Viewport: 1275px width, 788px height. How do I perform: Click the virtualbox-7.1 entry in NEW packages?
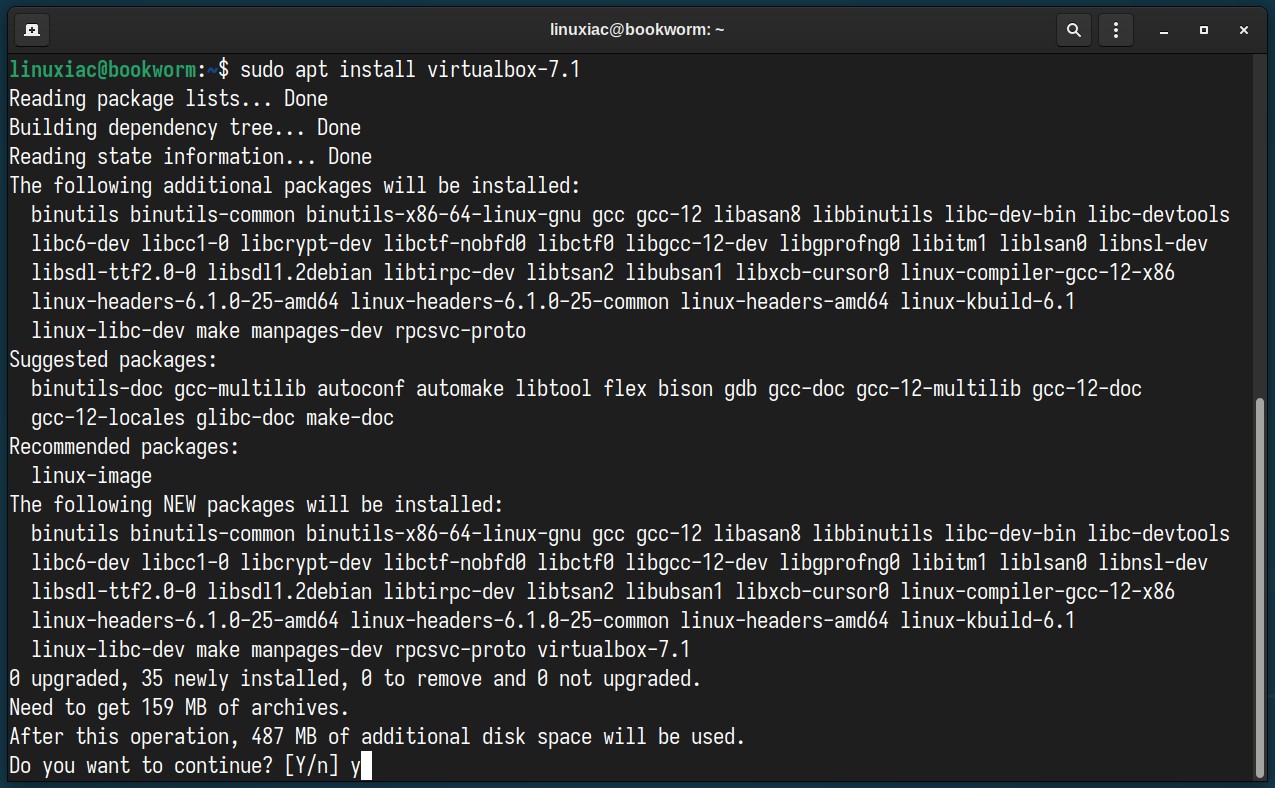click(614, 650)
